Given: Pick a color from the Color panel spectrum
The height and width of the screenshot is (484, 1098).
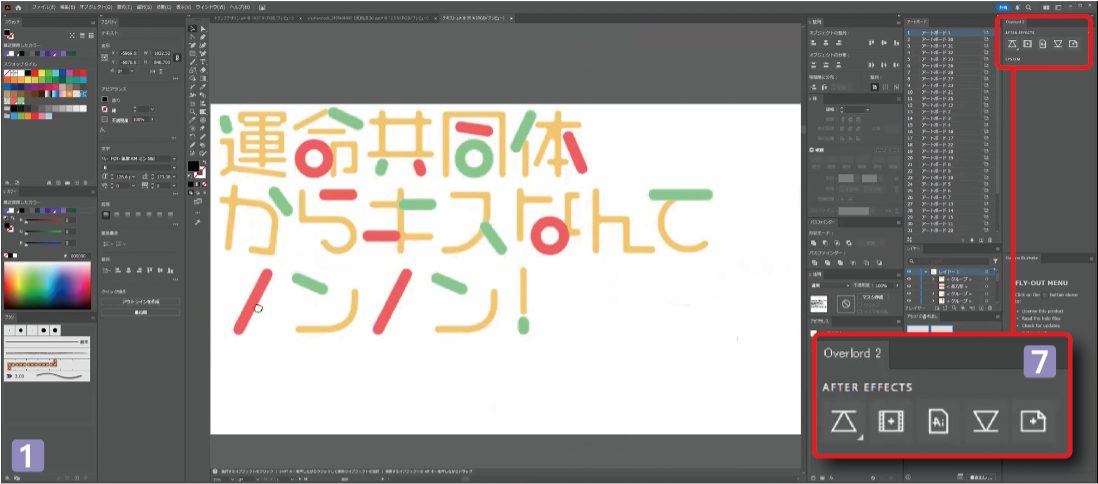Looking at the screenshot, I should tap(47, 285).
